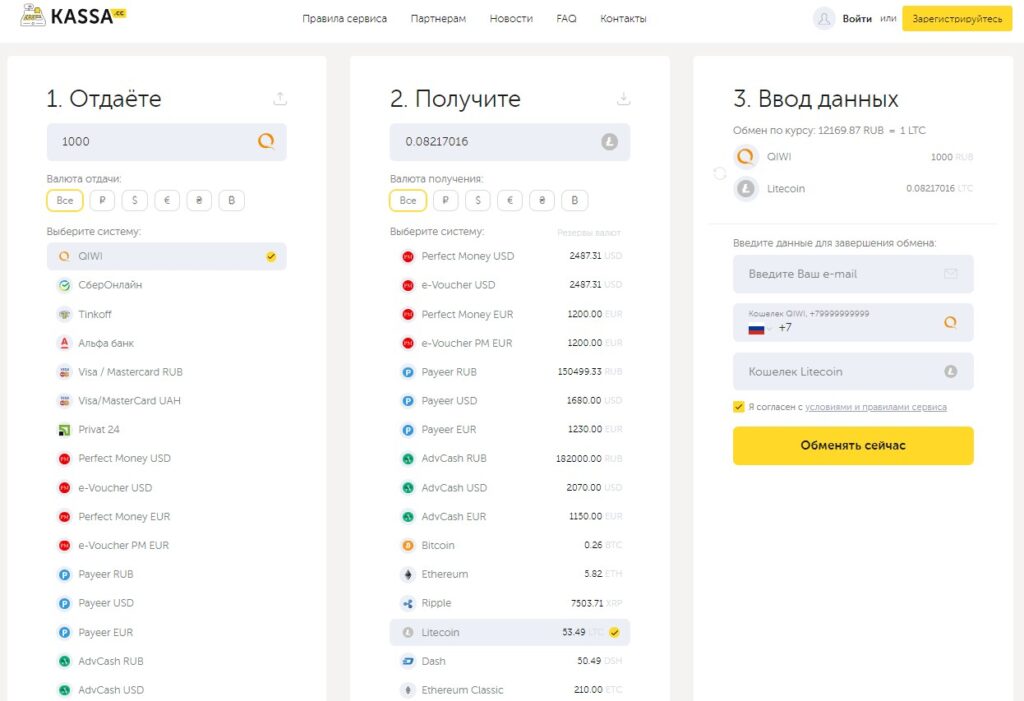
Task: Select AdvCash RUB in give list
Action: (167, 661)
